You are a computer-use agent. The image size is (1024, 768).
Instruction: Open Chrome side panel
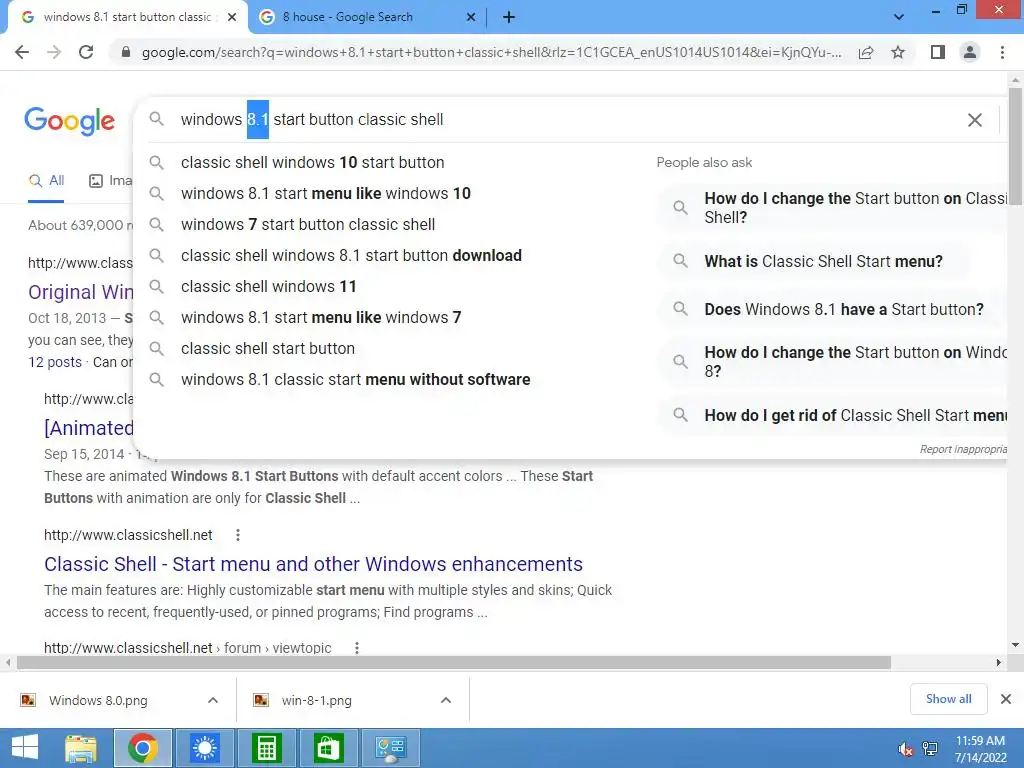pos(938,52)
